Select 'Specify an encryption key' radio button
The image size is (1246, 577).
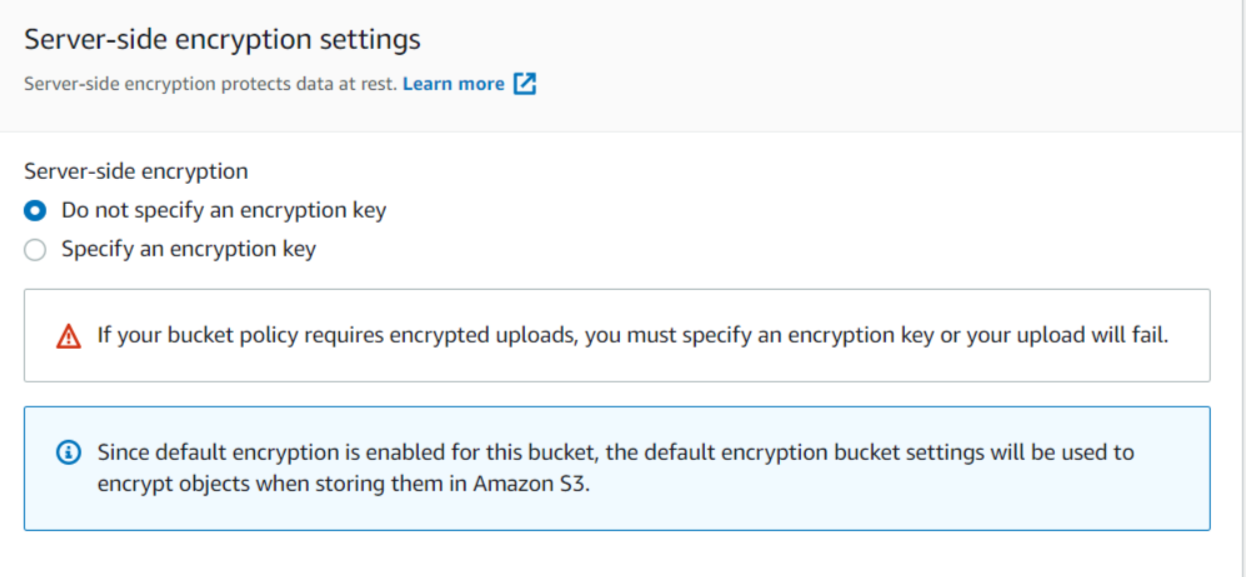click(x=35, y=250)
